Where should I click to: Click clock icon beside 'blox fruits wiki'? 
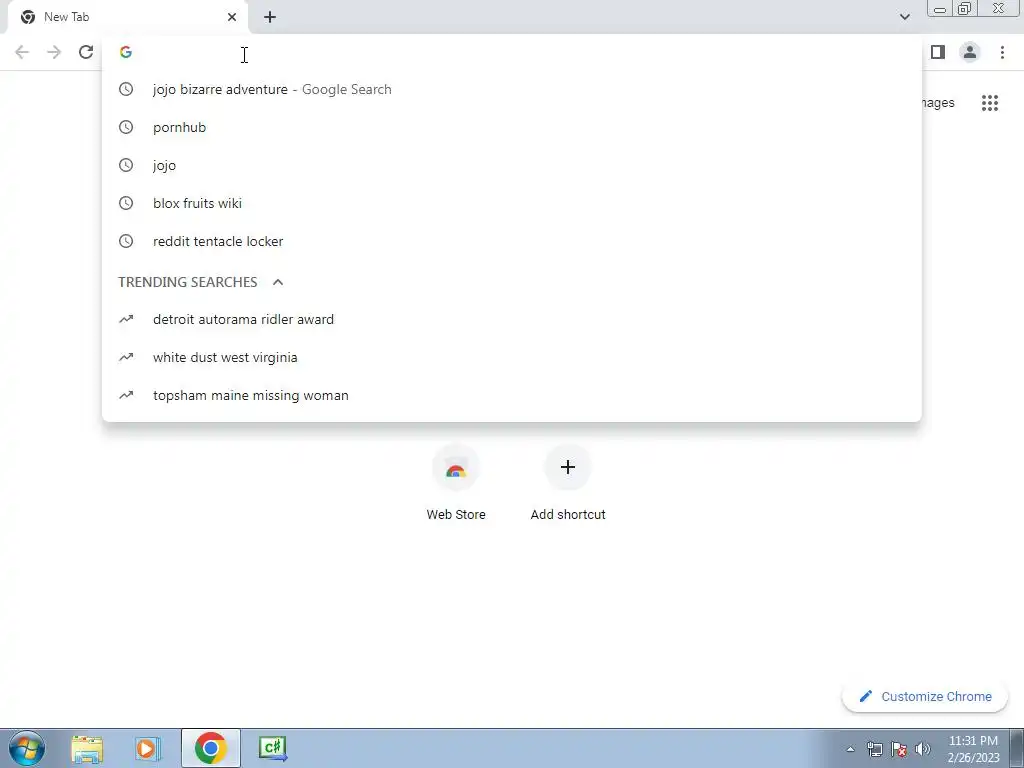point(126,203)
